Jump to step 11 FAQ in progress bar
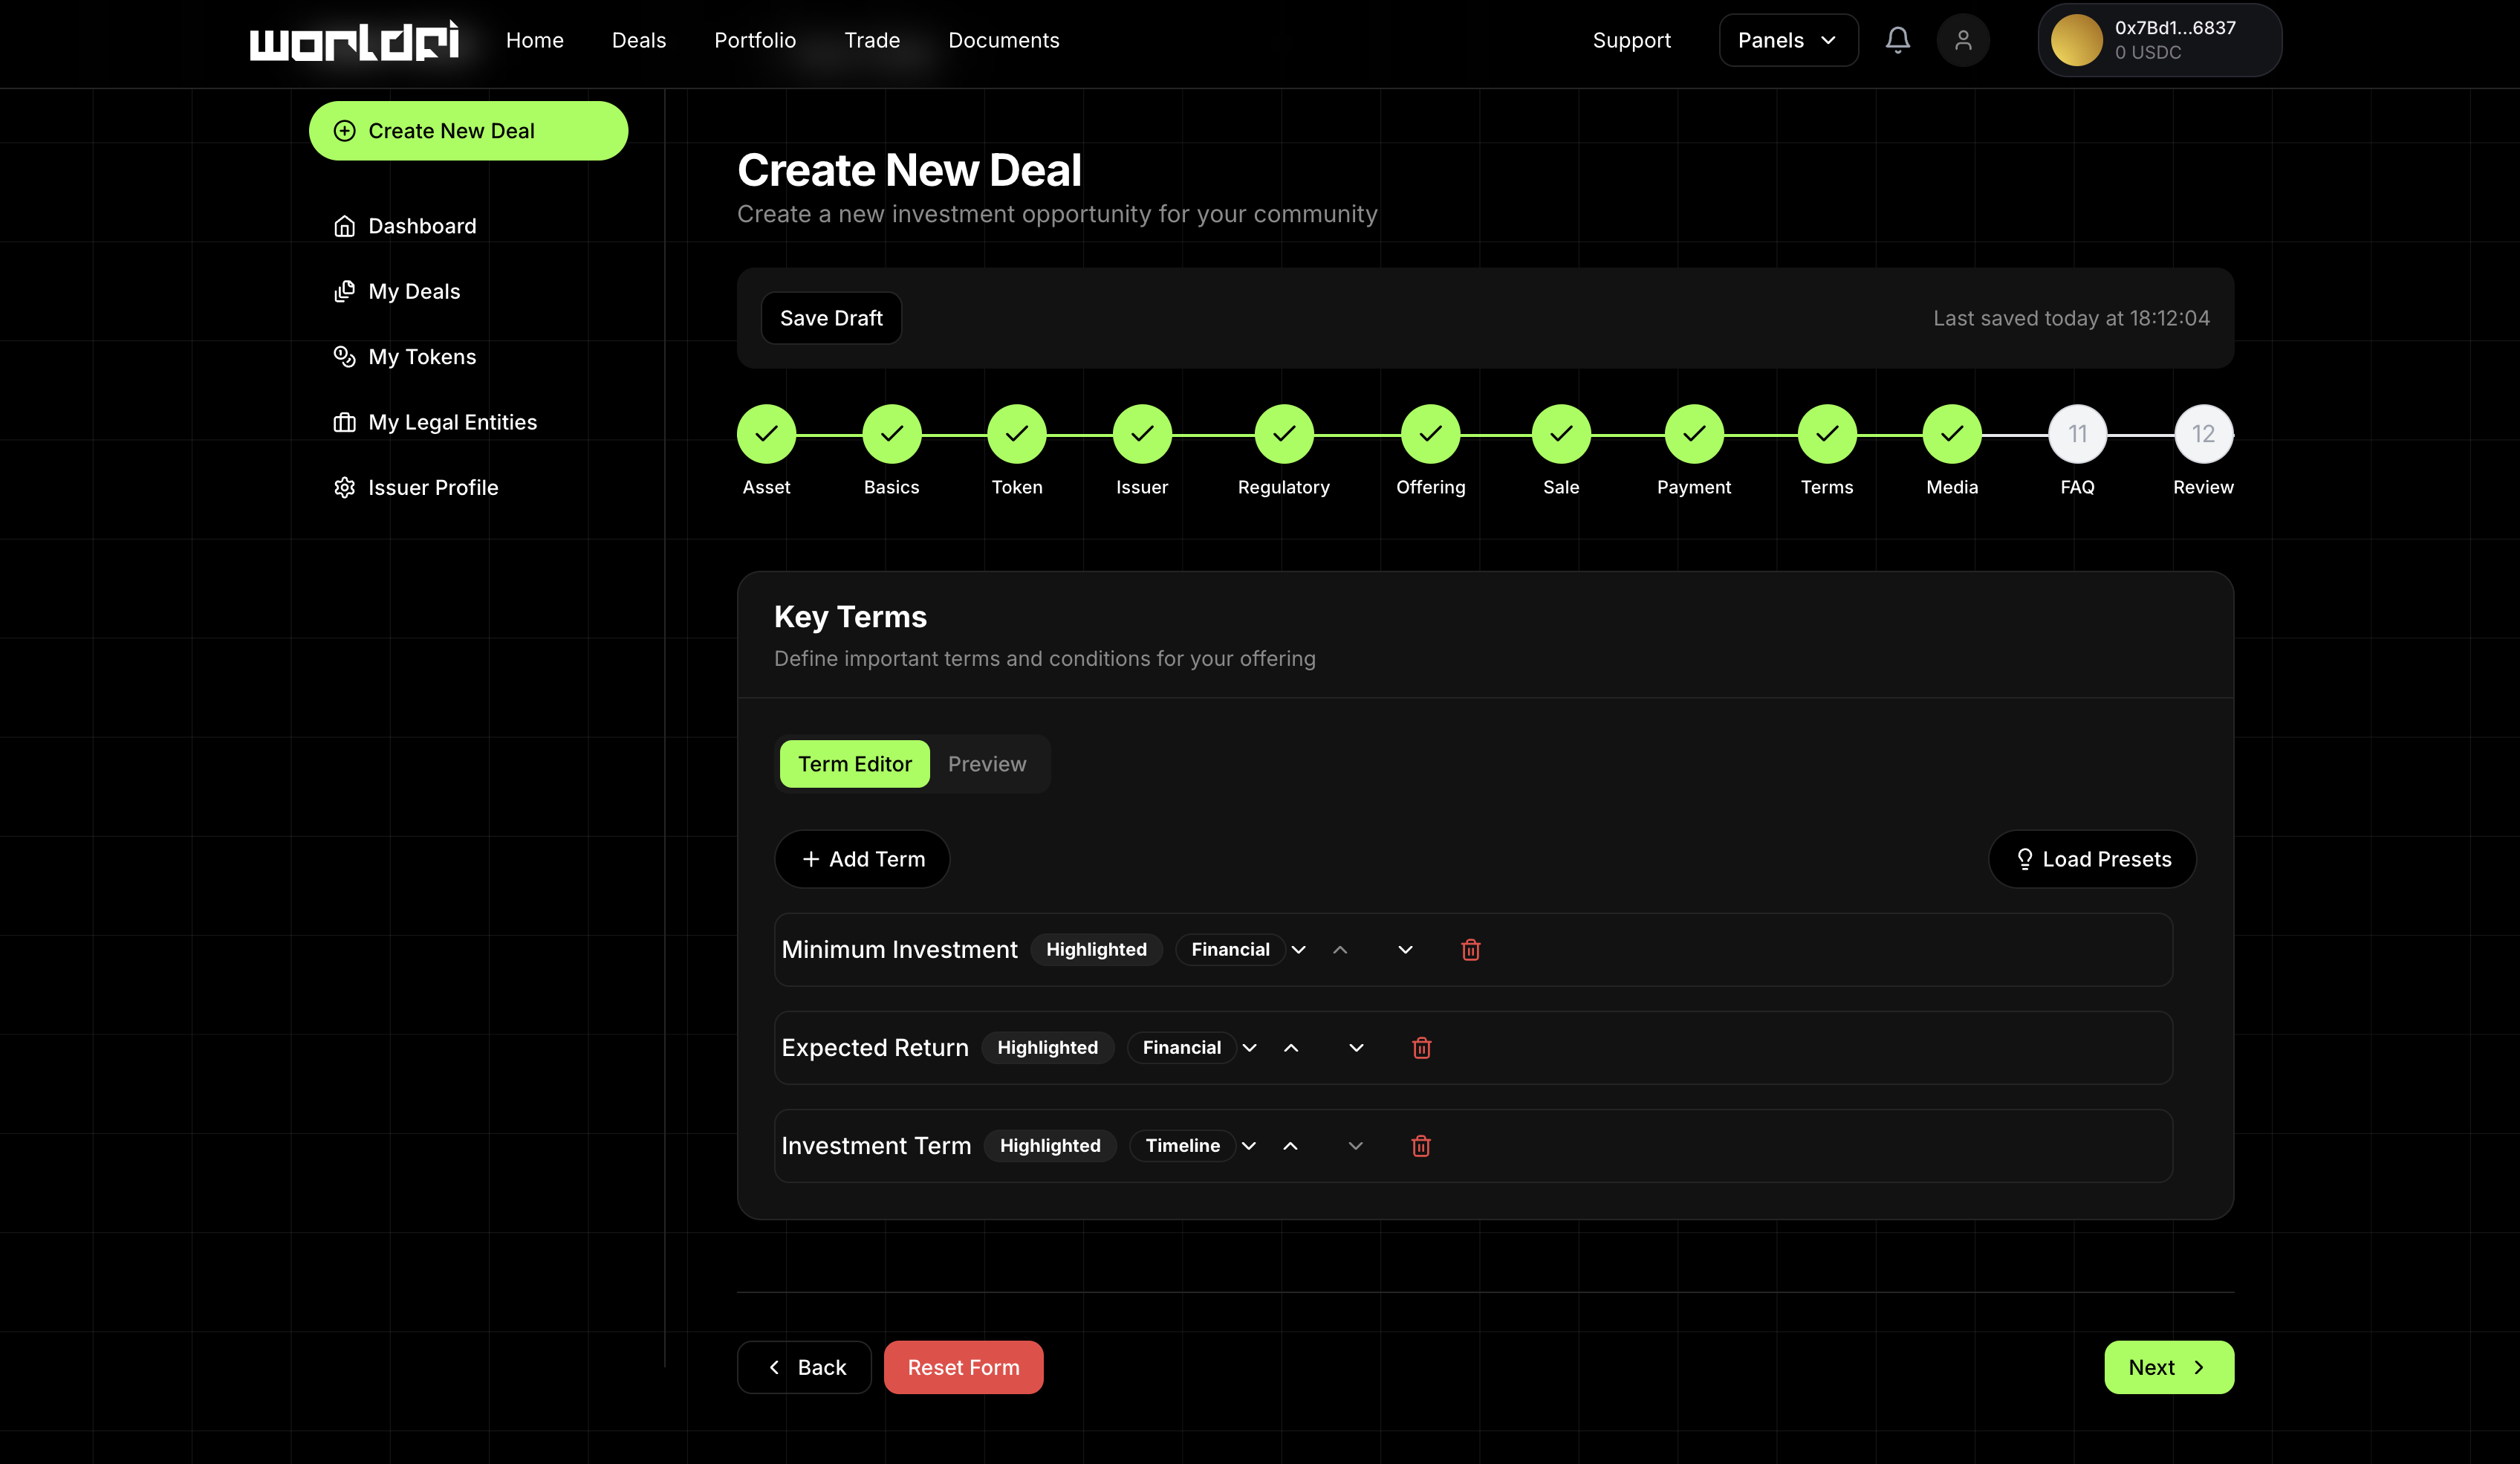The image size is (2520, 1464). point(2077,434)
